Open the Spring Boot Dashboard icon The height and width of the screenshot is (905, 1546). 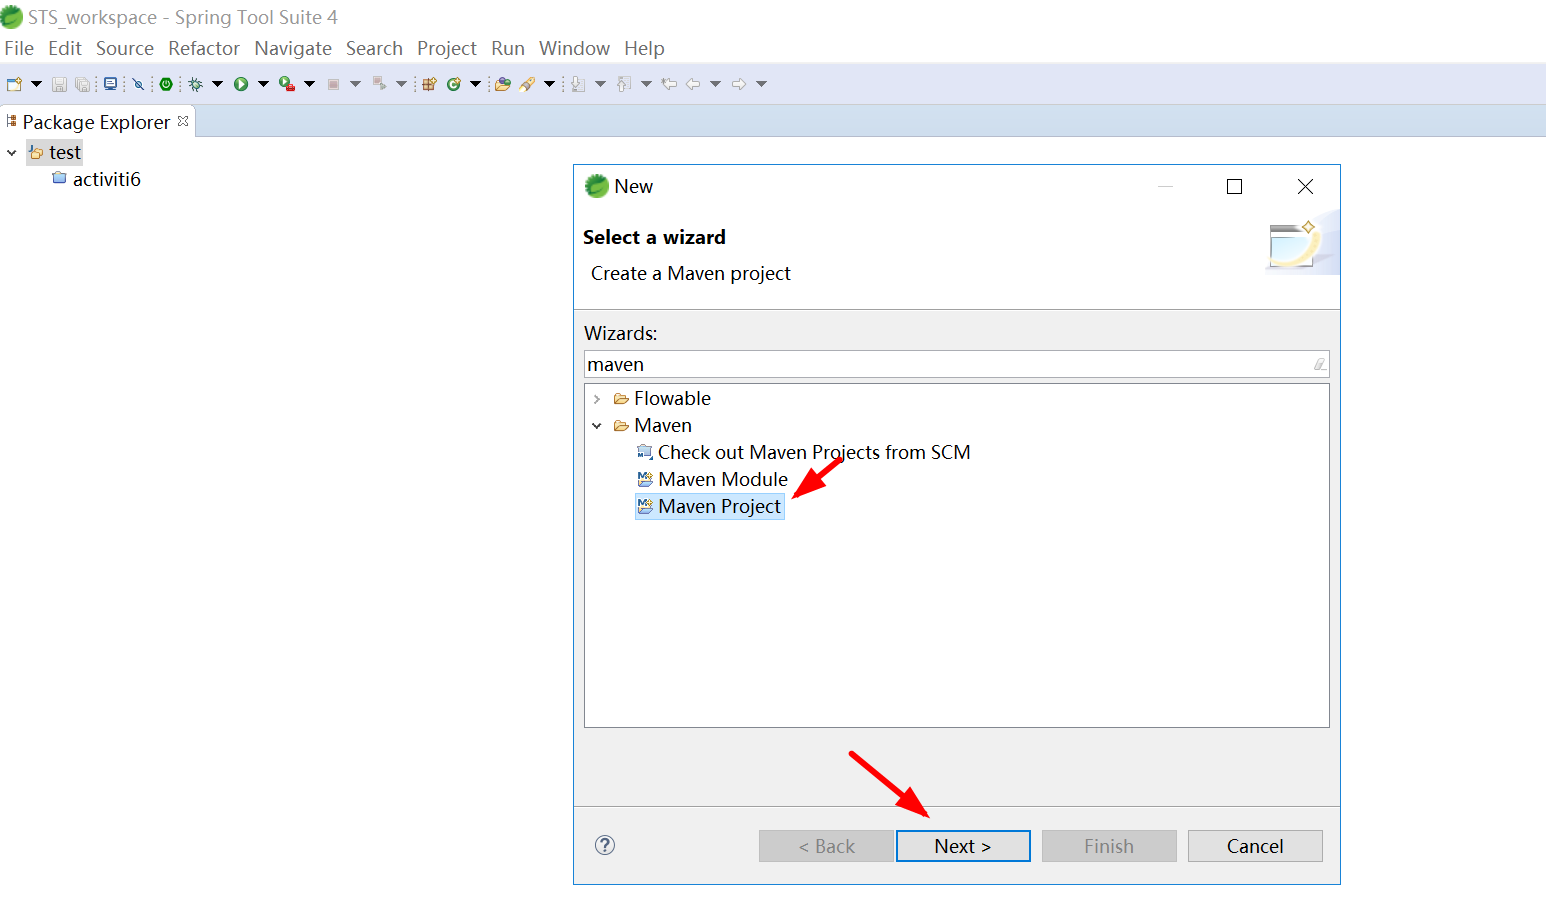(166, 84)
